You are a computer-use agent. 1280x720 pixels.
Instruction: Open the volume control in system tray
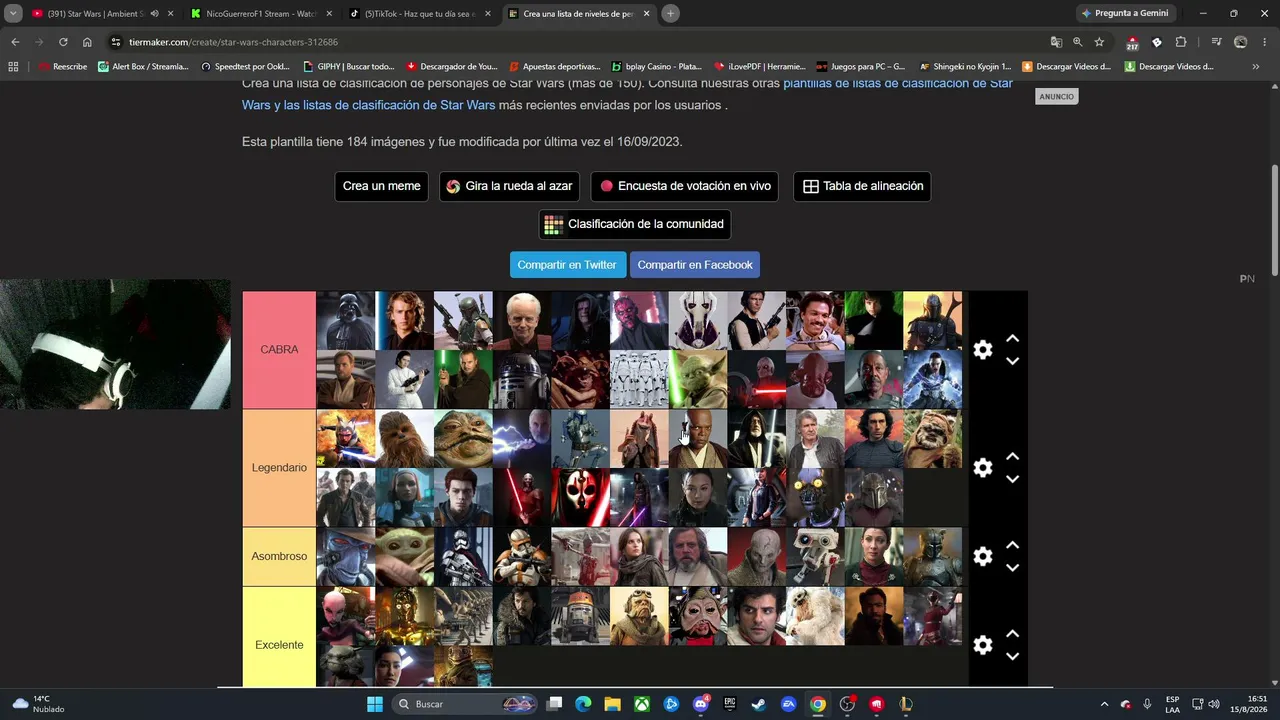(x=1214, y=704)
